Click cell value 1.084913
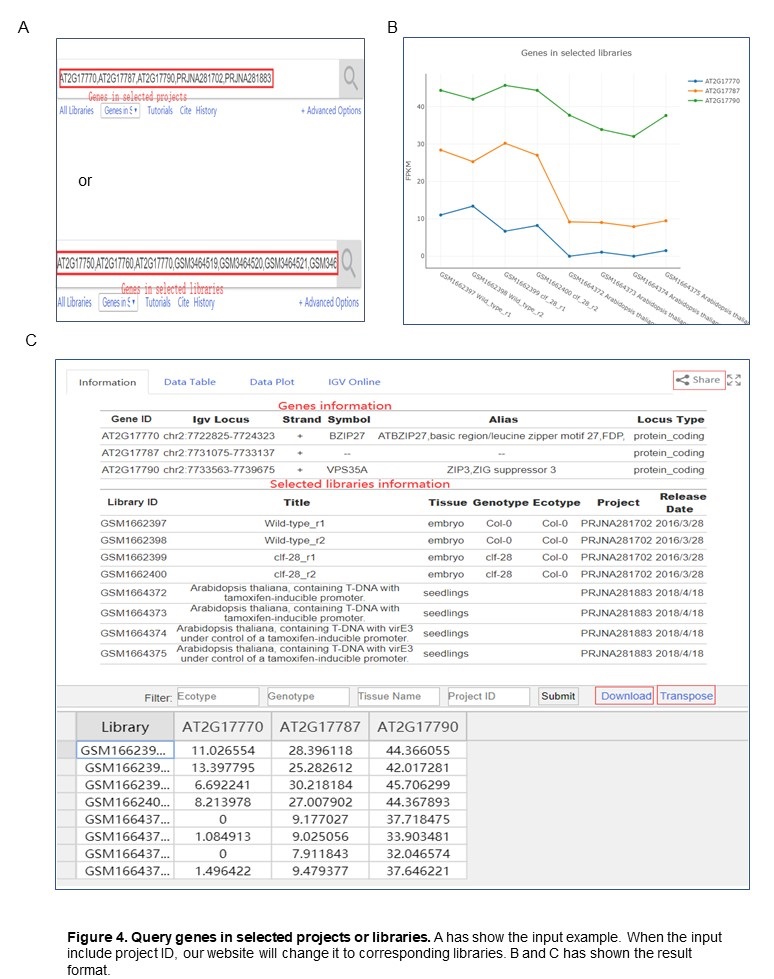774x979 pixels. pyautogui.click(x=223, y=837)
